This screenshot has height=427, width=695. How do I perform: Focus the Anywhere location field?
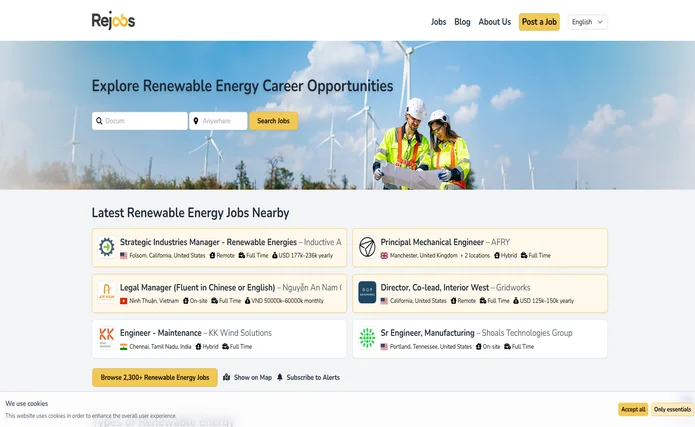point(218,121)
